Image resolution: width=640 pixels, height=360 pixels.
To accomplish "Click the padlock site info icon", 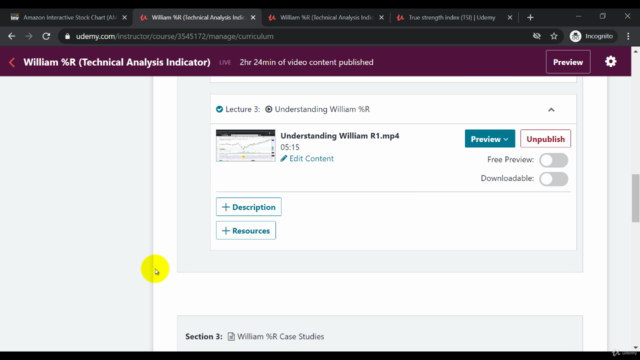I will 67,36.
